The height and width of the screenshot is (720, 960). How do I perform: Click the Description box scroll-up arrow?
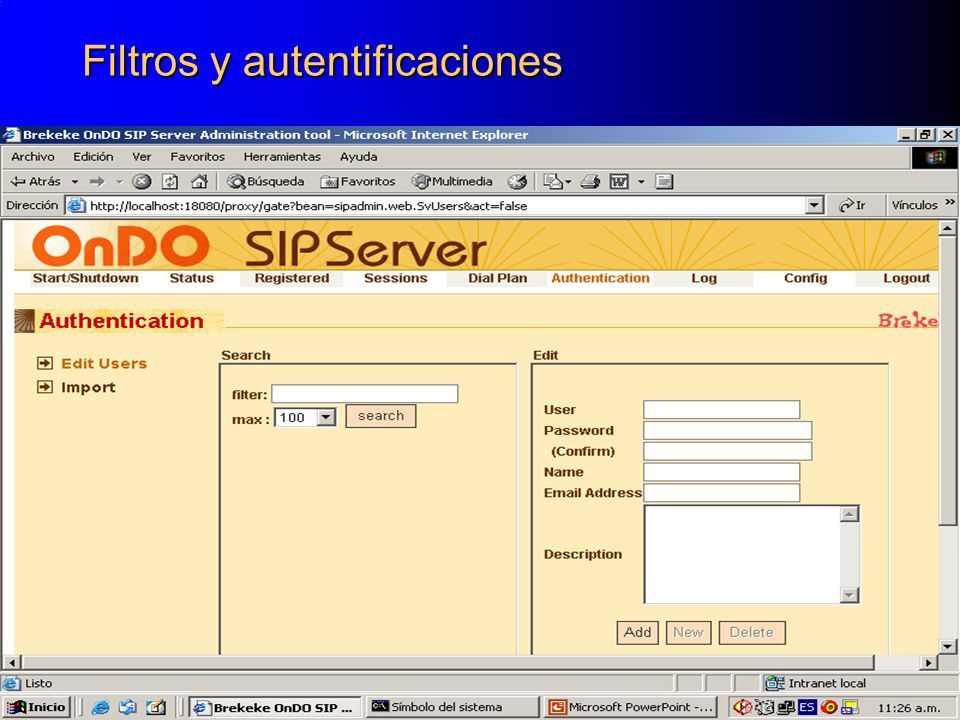point(849,514)
